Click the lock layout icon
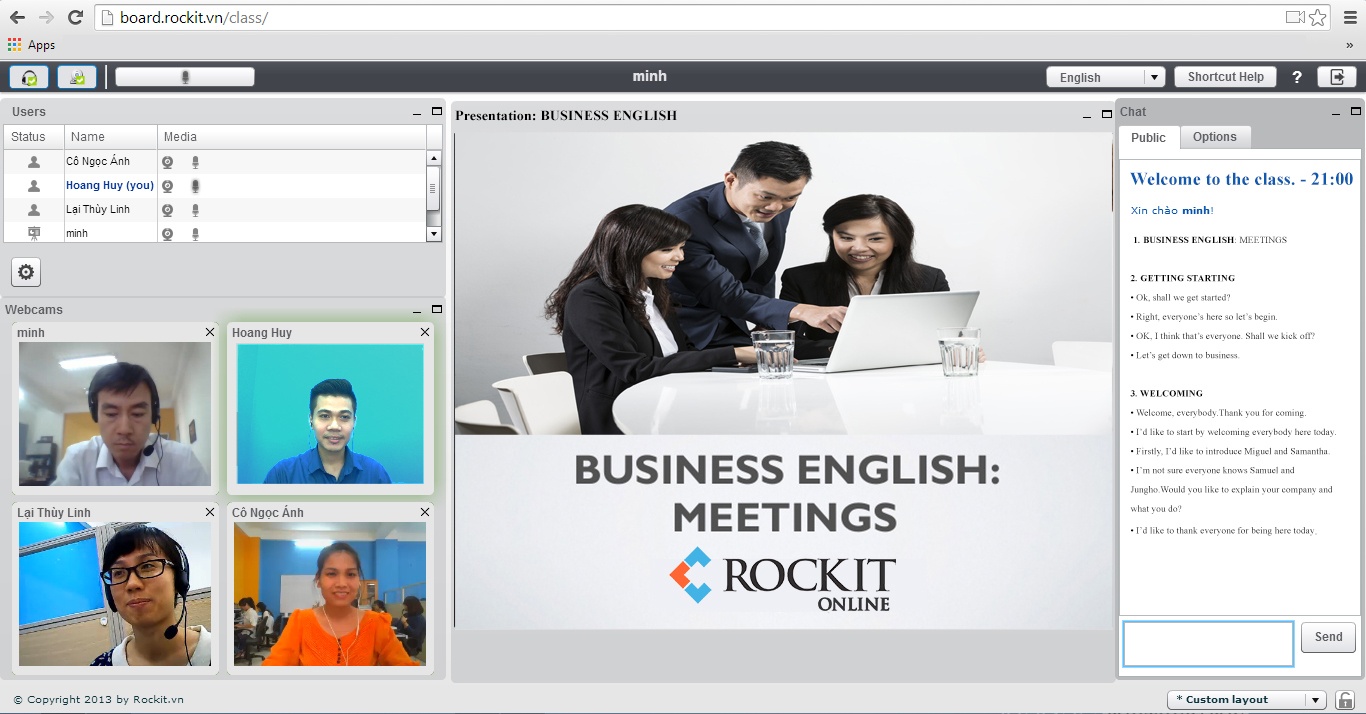 point(1346,700)
